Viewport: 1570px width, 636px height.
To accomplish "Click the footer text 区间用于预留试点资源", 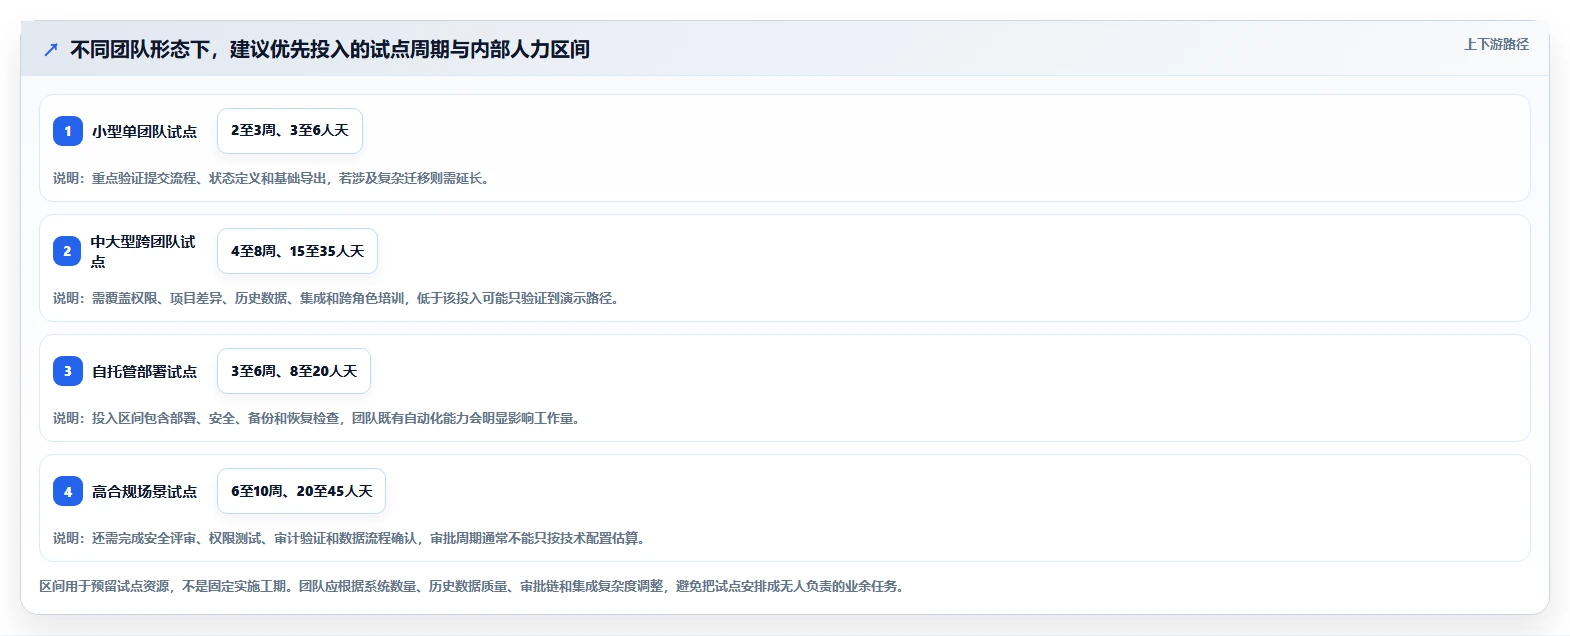I will 473,586.
